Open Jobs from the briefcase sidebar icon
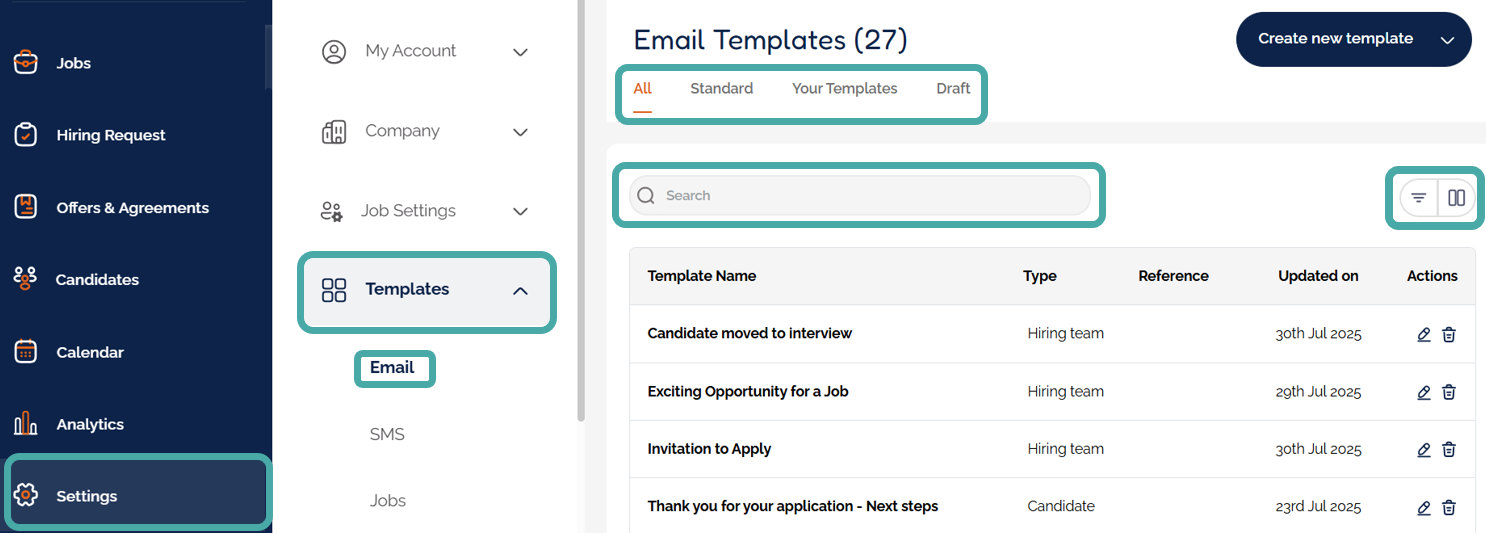1486x534 pixels. coord(26,63)
